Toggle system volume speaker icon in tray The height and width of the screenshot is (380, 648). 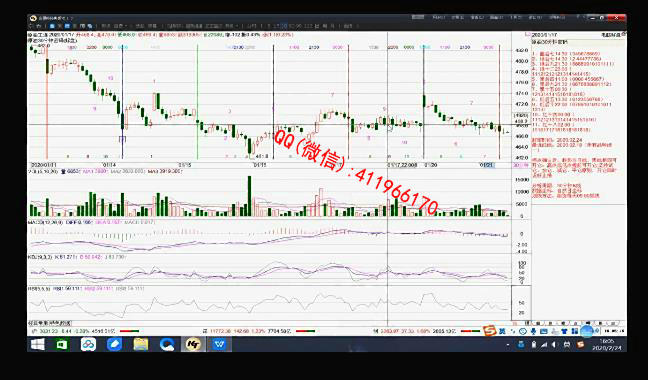(555, 344)
